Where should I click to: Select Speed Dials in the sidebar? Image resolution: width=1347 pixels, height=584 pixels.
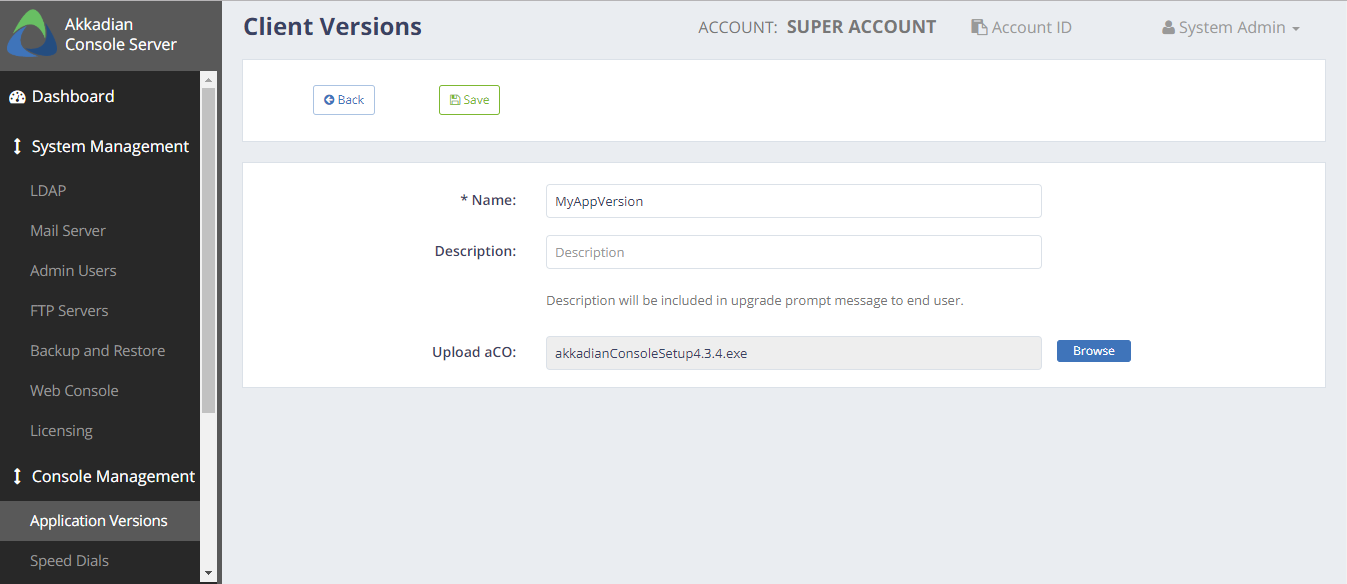tap(69, 561)
